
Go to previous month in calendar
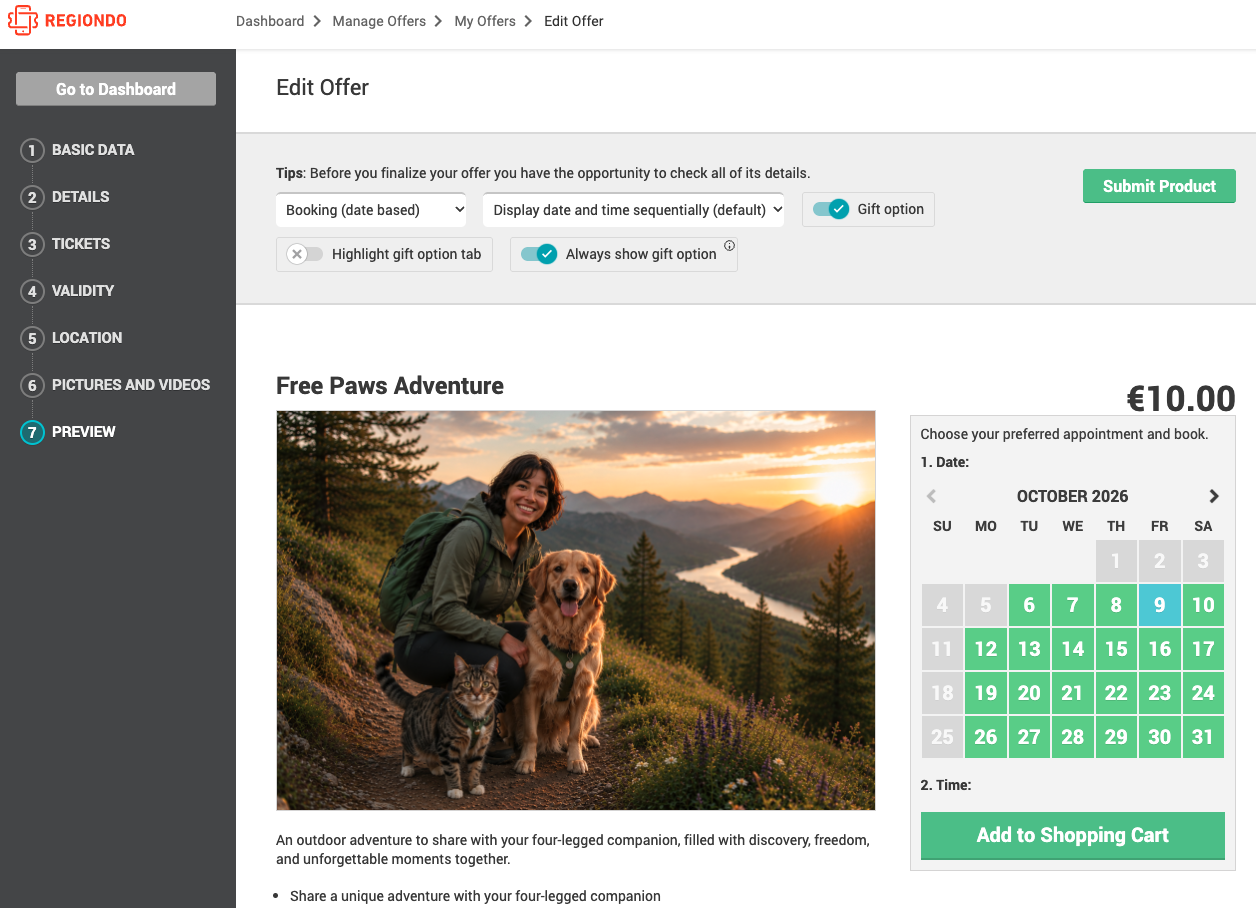(x=931, y=496)
